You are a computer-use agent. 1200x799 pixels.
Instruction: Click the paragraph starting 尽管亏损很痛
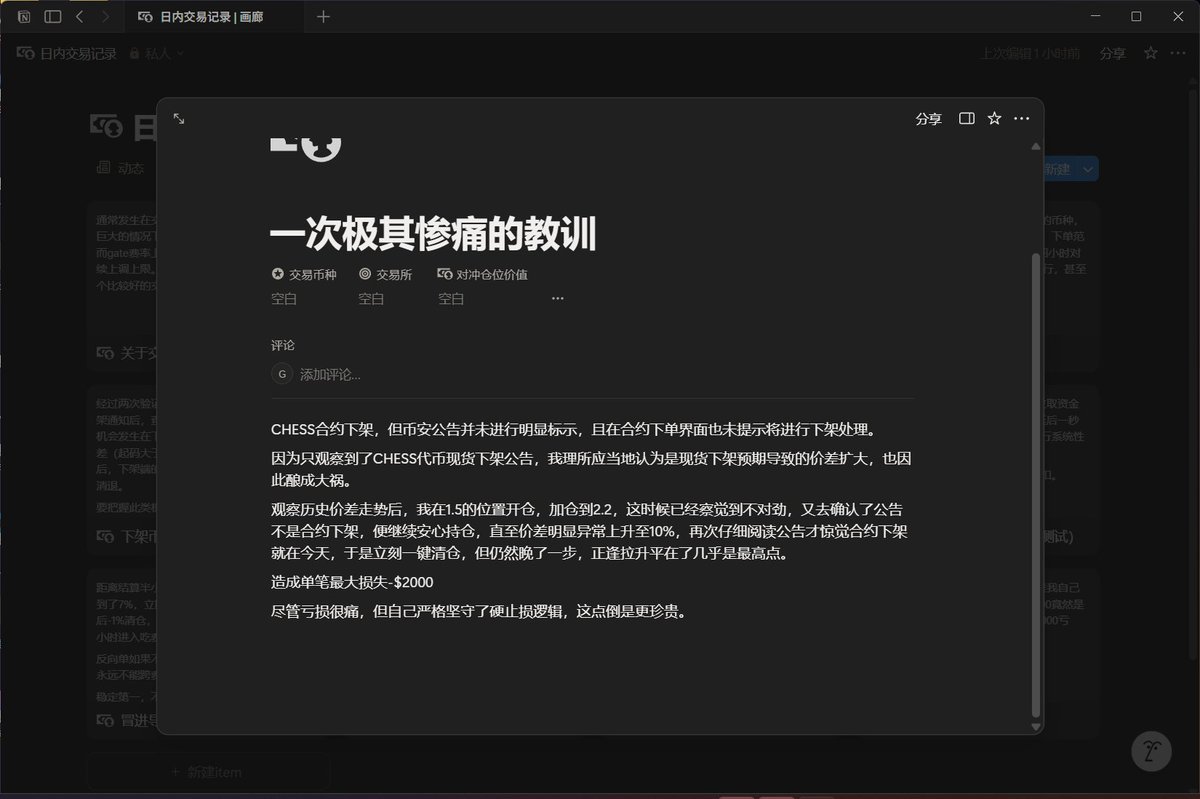479,611
